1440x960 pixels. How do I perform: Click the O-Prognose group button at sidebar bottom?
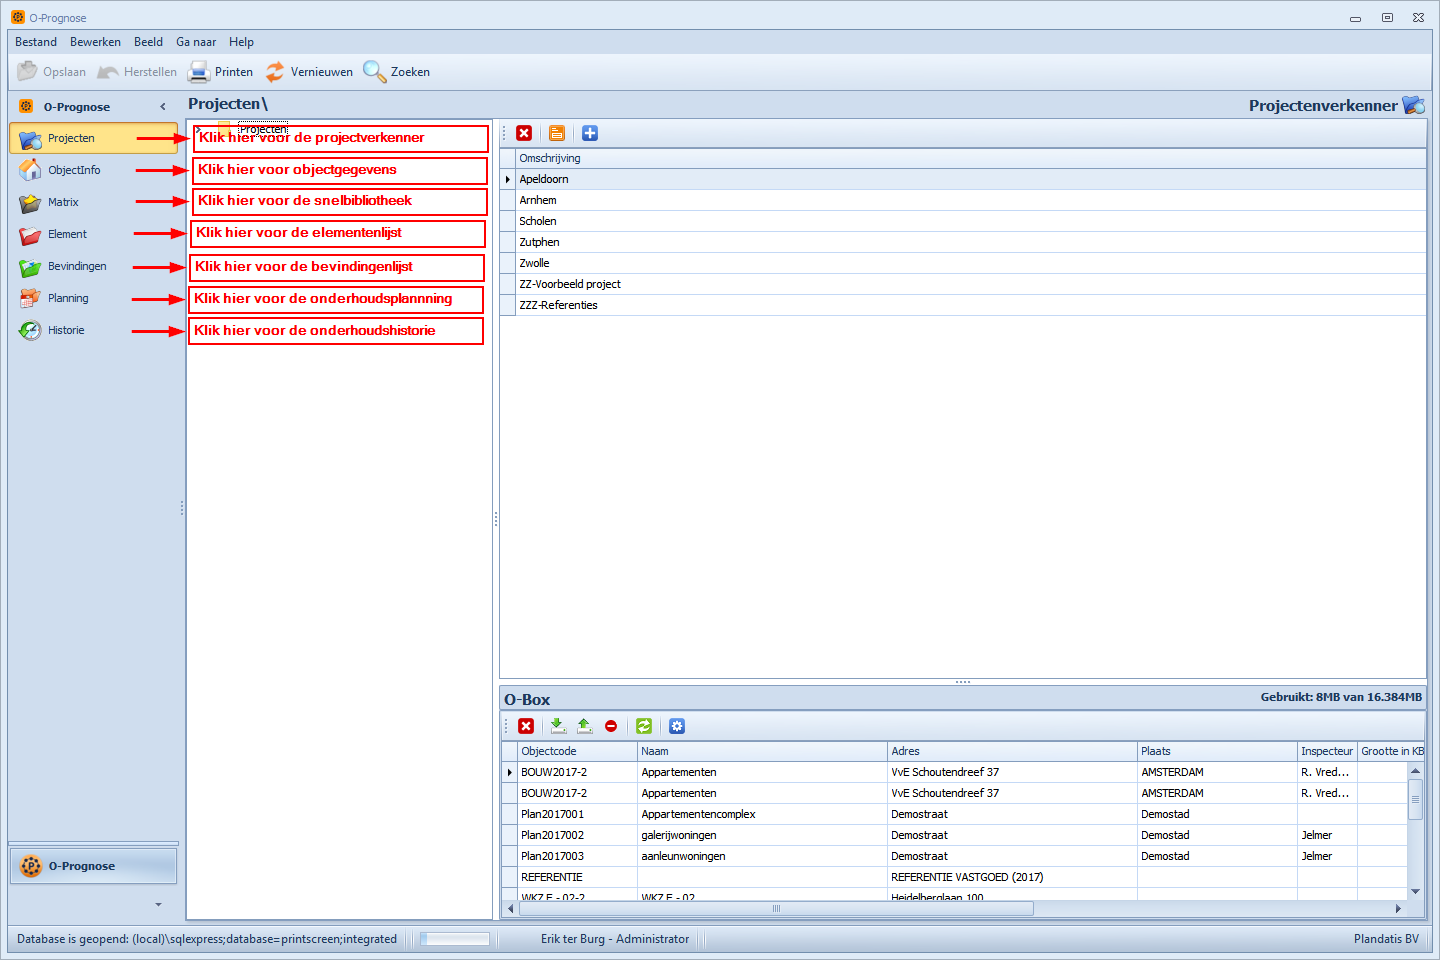click(93, 866)
